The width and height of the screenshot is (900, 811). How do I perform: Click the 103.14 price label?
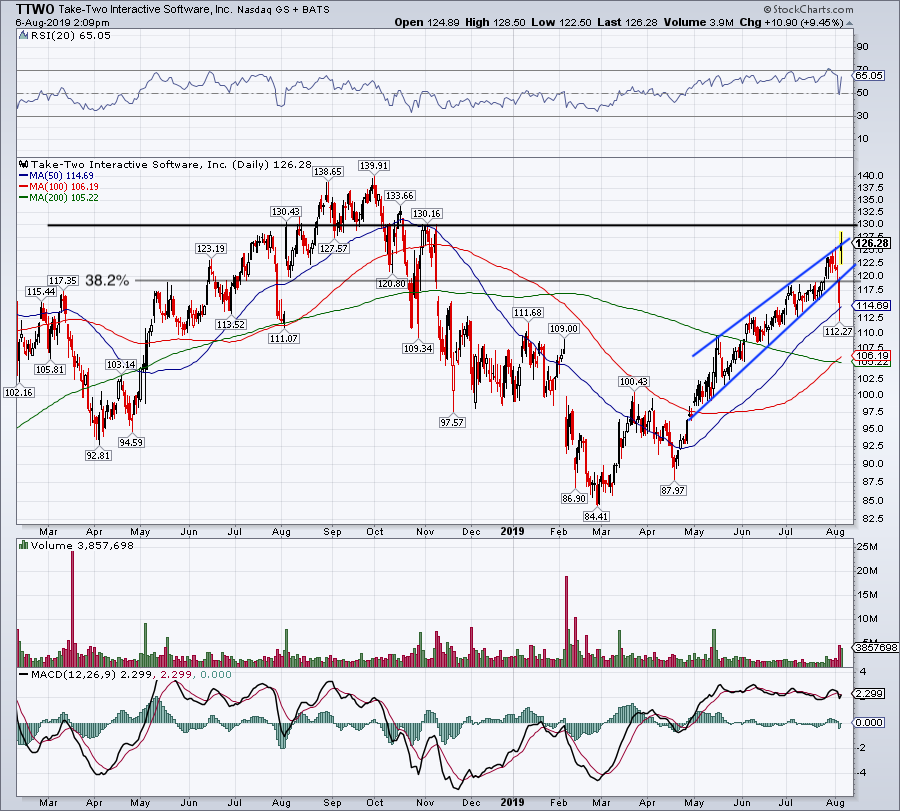[x=121, y=365]
